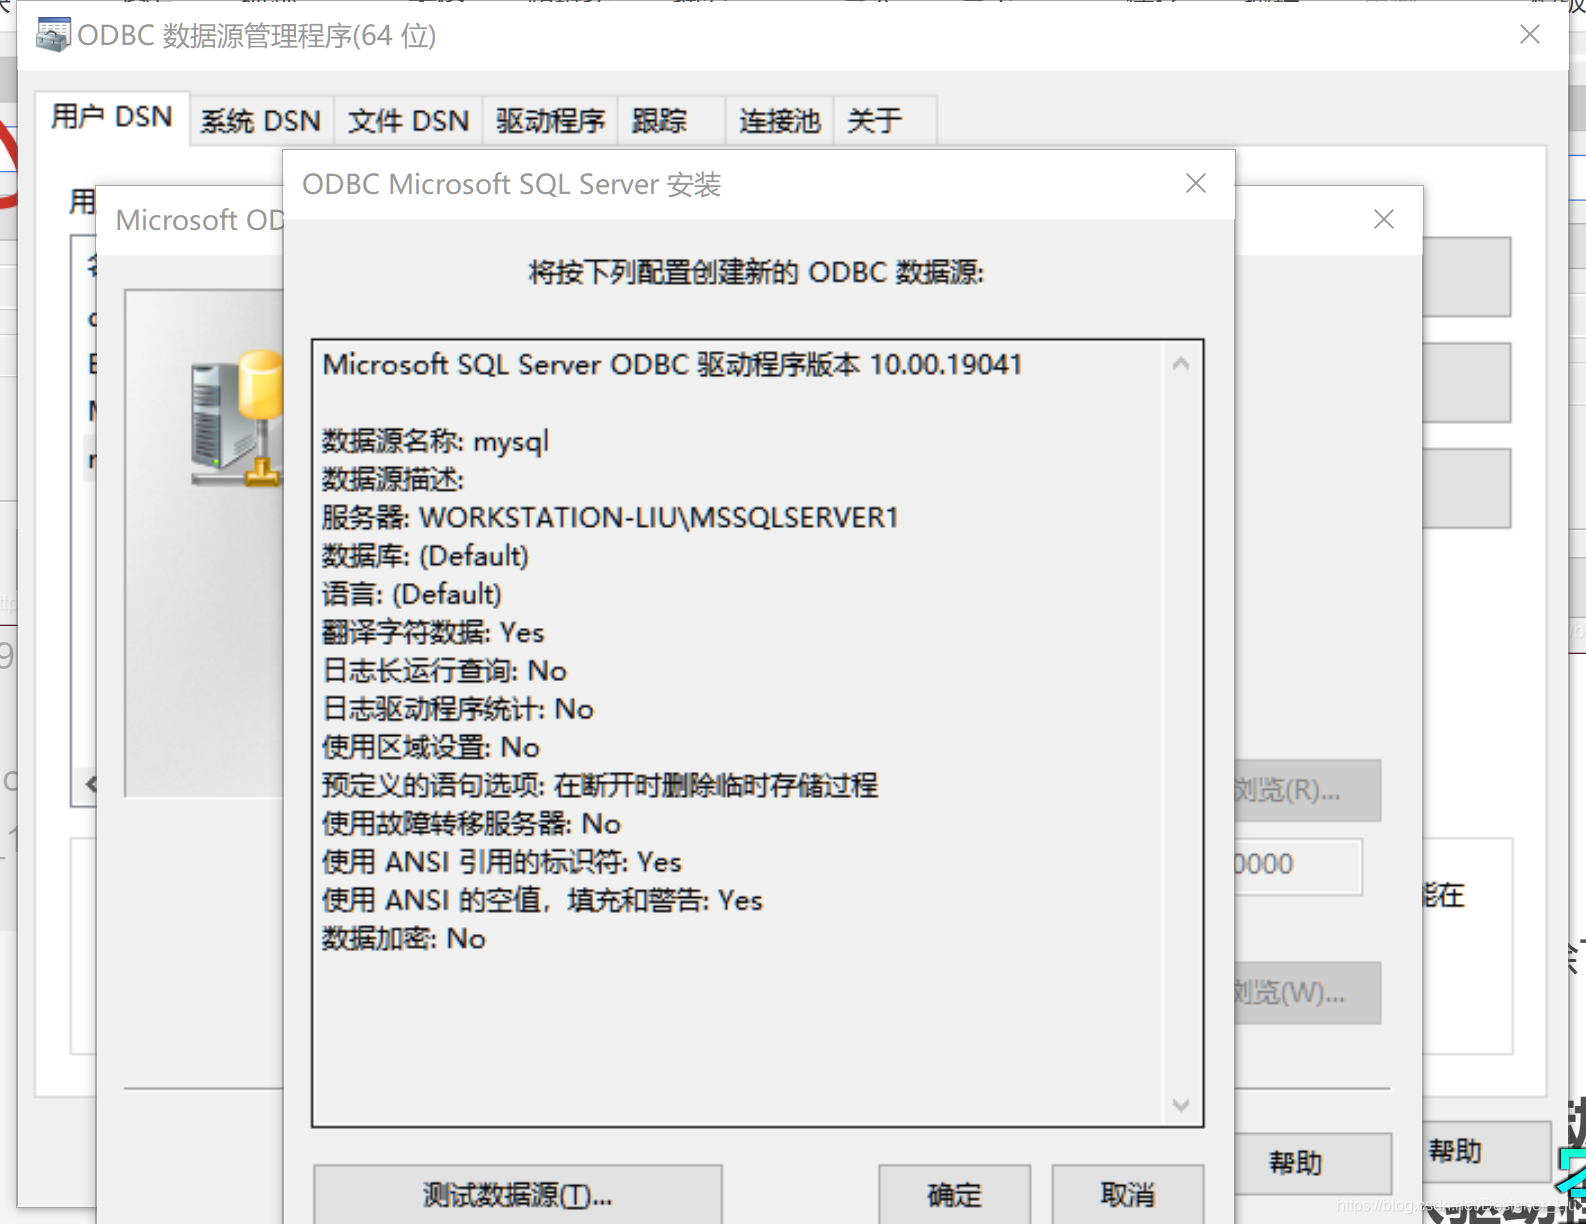Click the text 数据加密: No
Screen dimensions: 1586x1224
(x=404, y=939)
